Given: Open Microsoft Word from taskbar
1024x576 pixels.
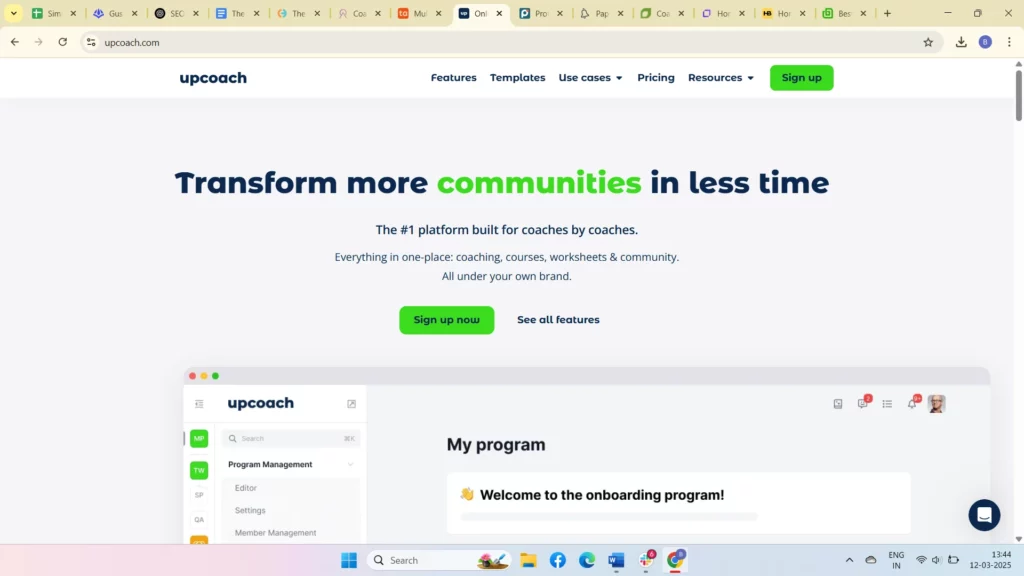Looking at the screenshot, I should [616, 560].
